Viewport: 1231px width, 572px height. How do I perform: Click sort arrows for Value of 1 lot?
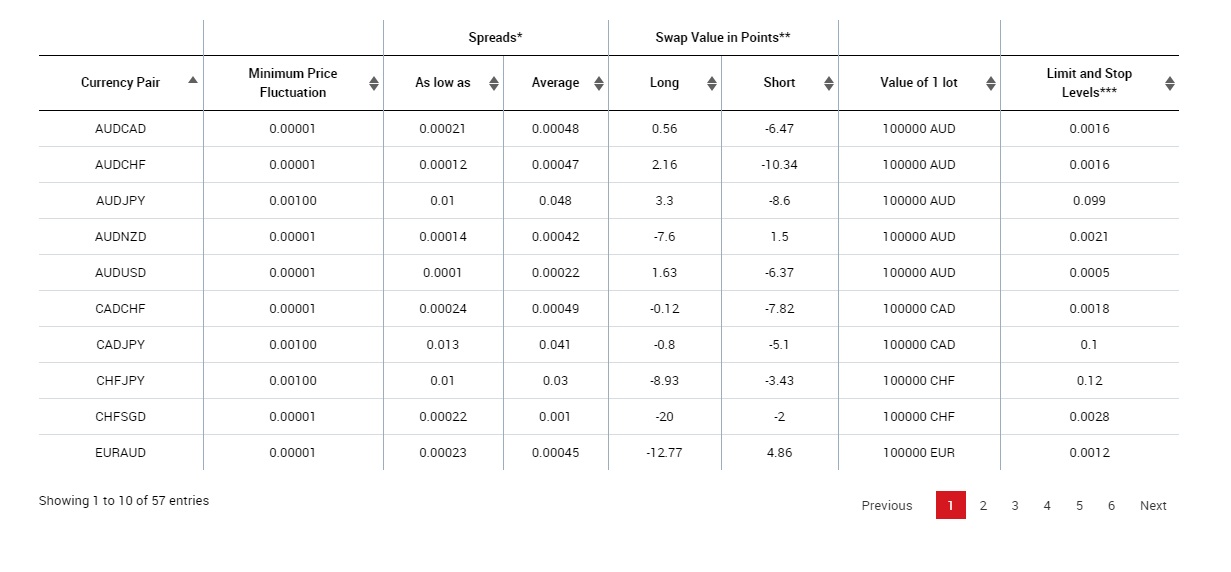(991, 84)
